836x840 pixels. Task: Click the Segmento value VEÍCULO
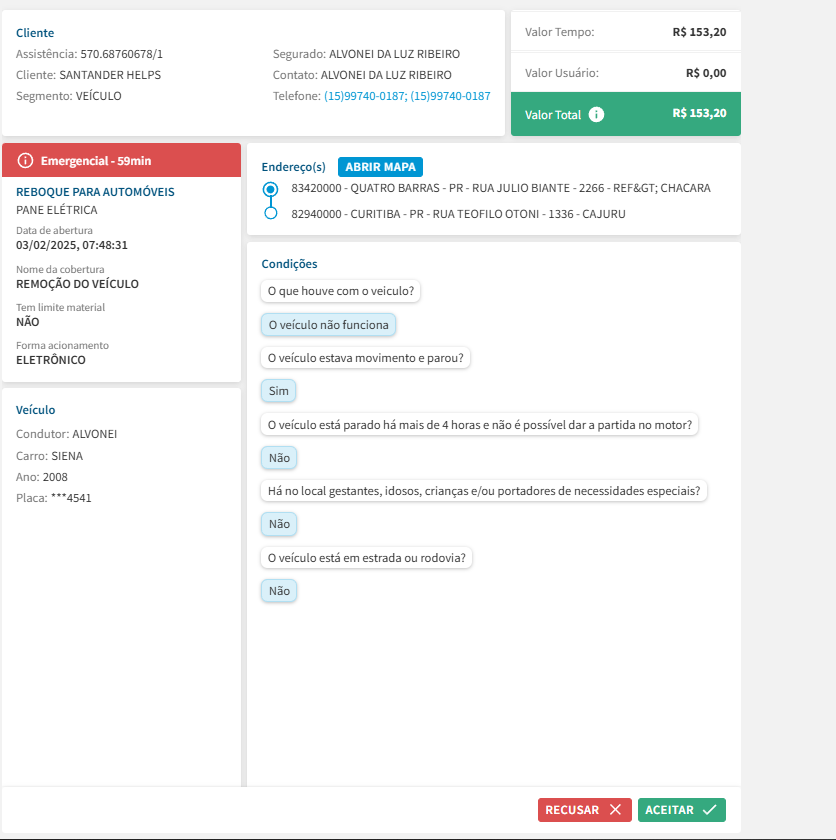99,96
